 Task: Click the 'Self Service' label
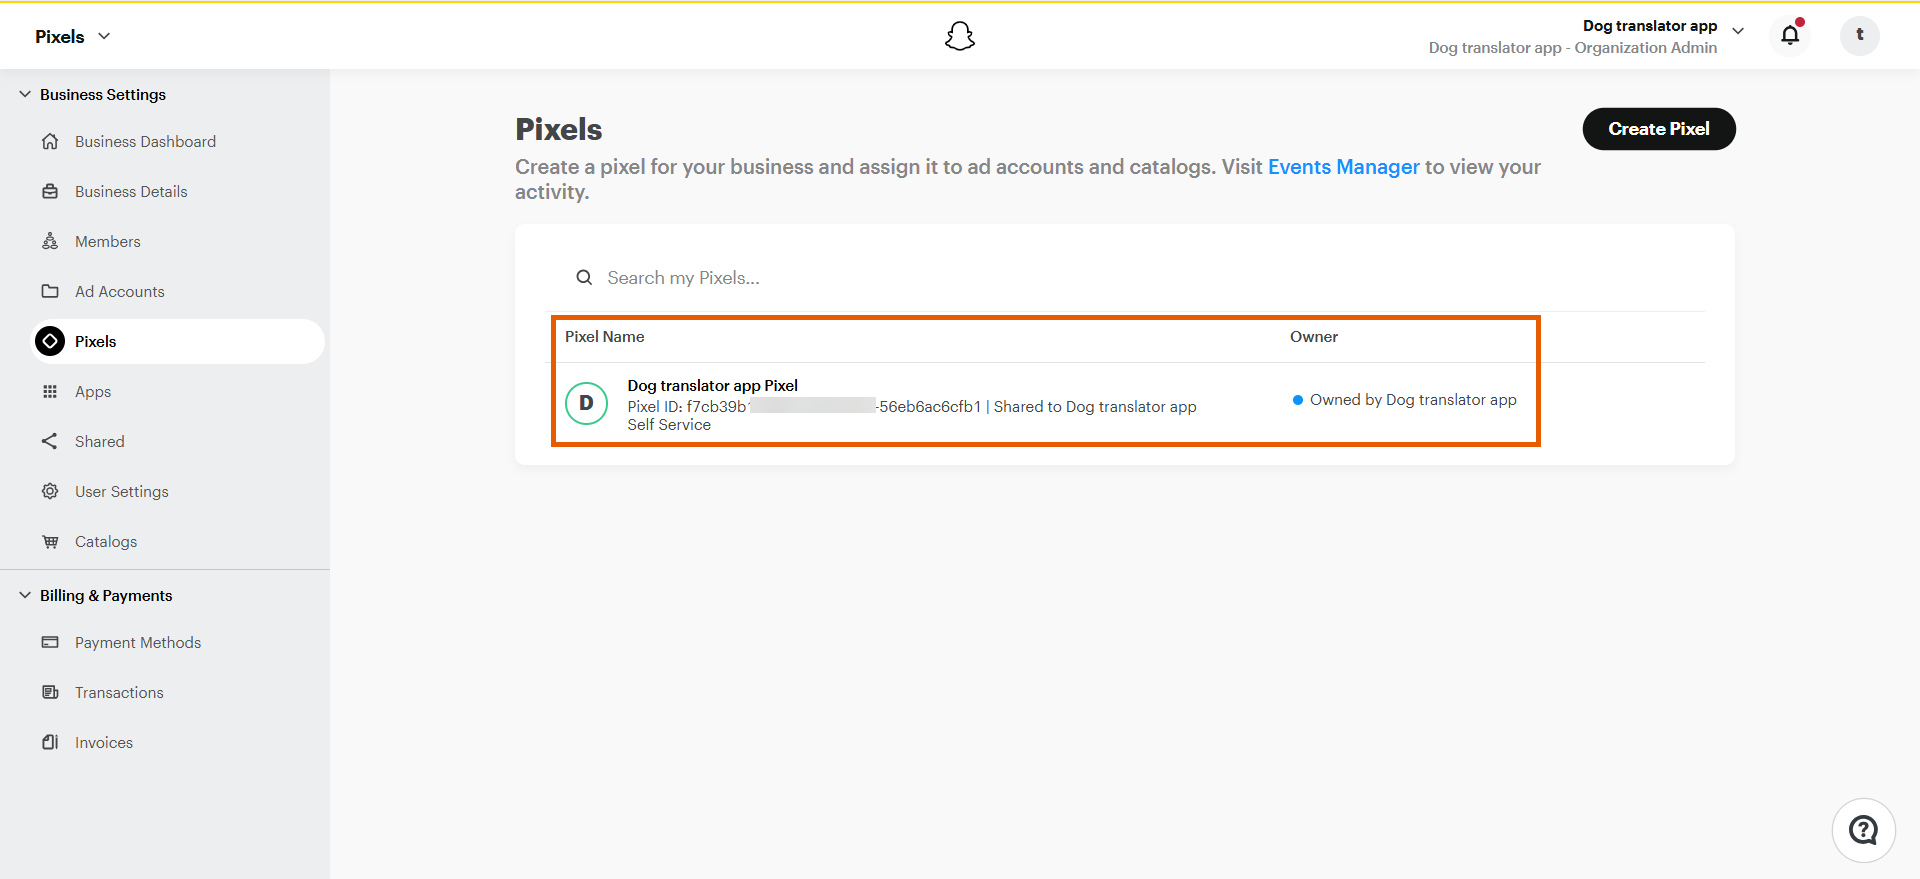tap(669, 425)
